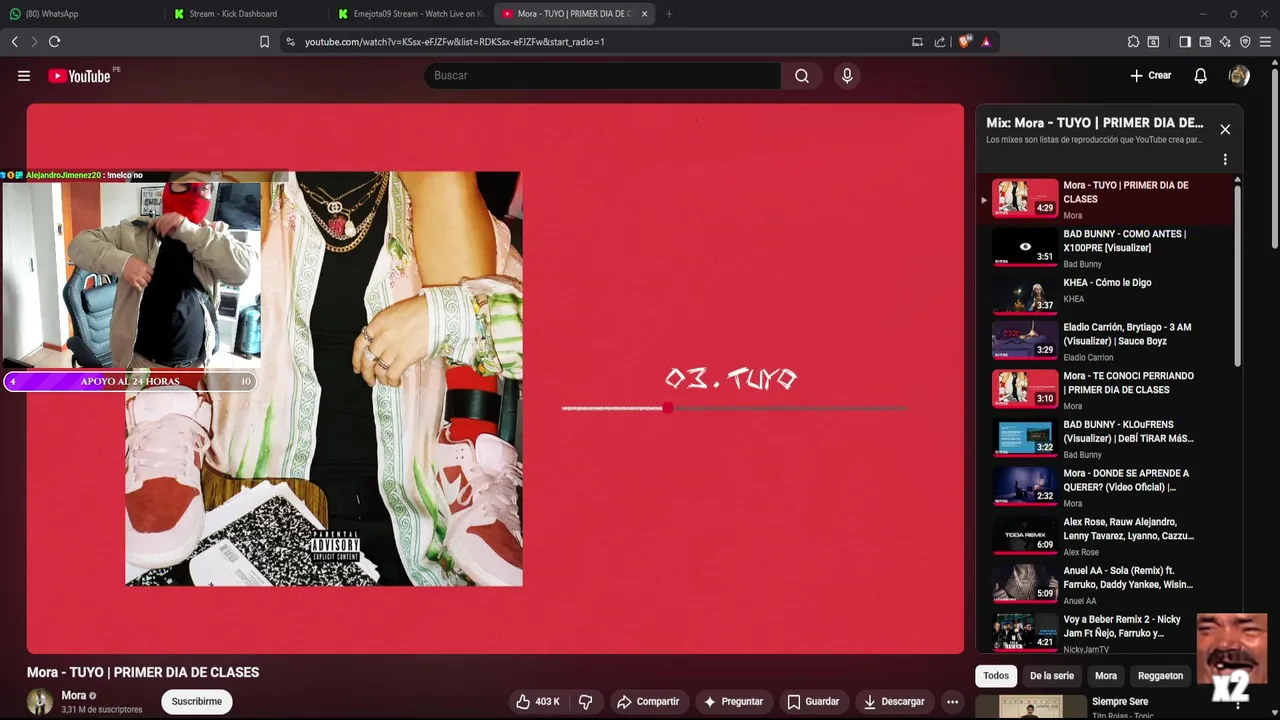Select the De la serie filter chip
The image size is (1280, 720).
click(1052, 676)
